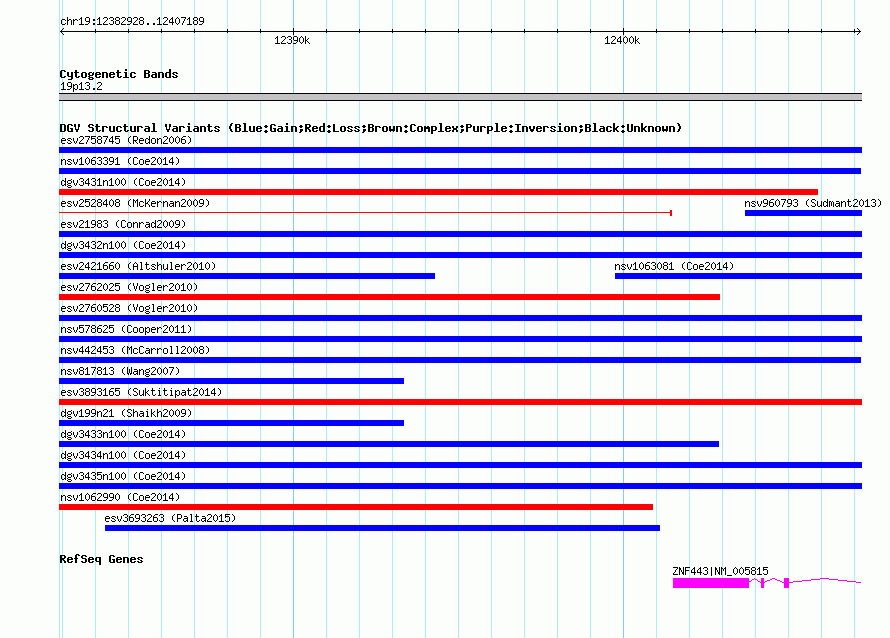
Task: Open the DGV Structural Variants track heading
Action: tap(370, 128)
